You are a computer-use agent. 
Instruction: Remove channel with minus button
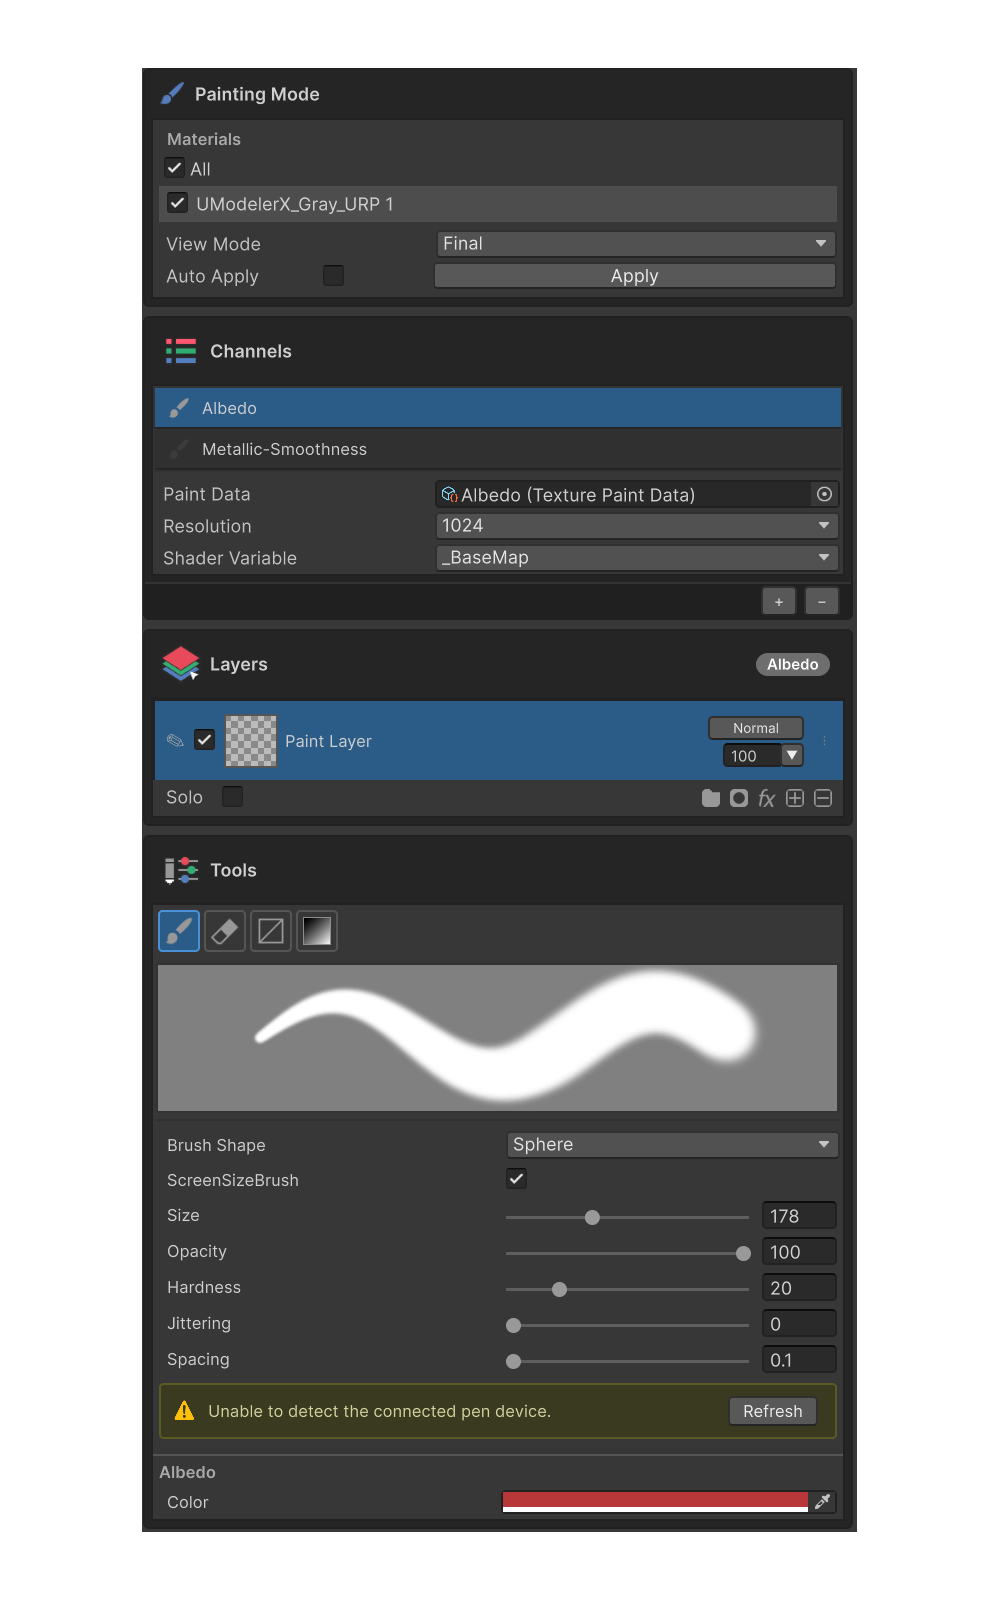(x=822, y=601)
